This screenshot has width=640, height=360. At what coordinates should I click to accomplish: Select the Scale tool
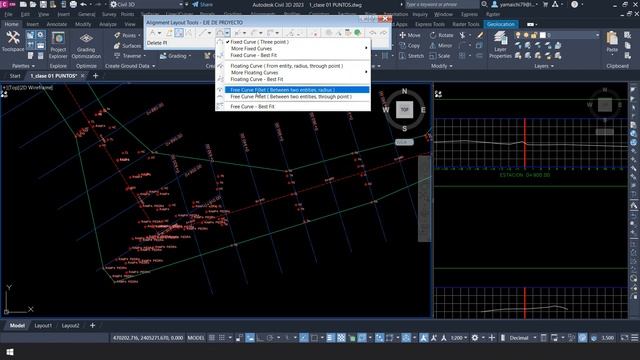click(440, 56)
